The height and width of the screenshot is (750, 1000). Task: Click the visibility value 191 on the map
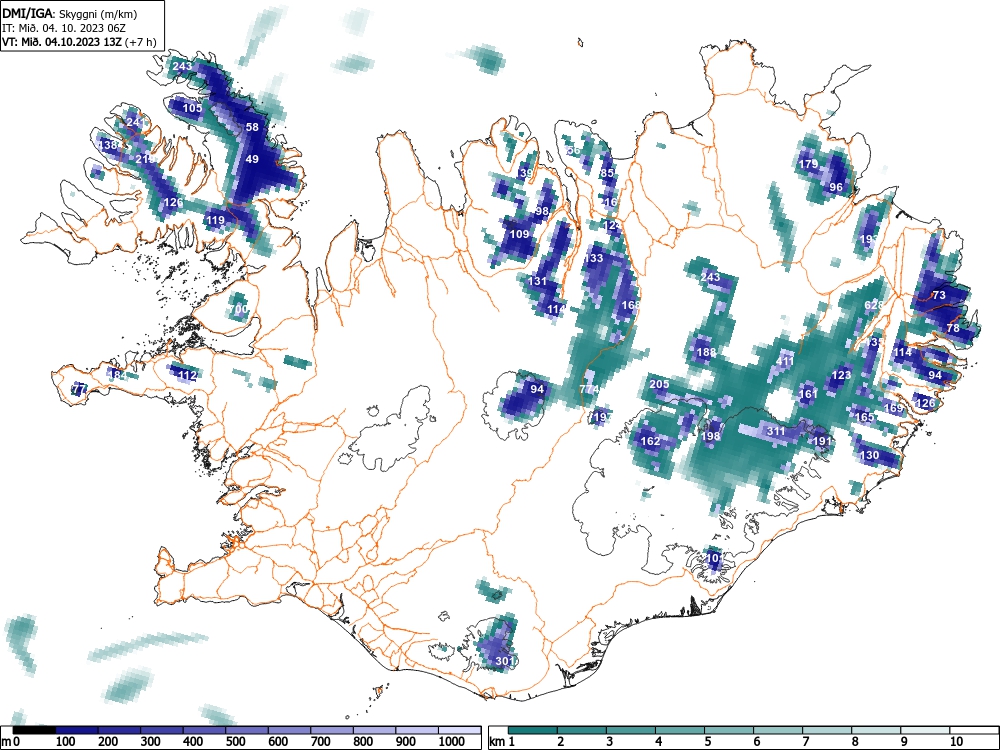[x=823, y=441]
